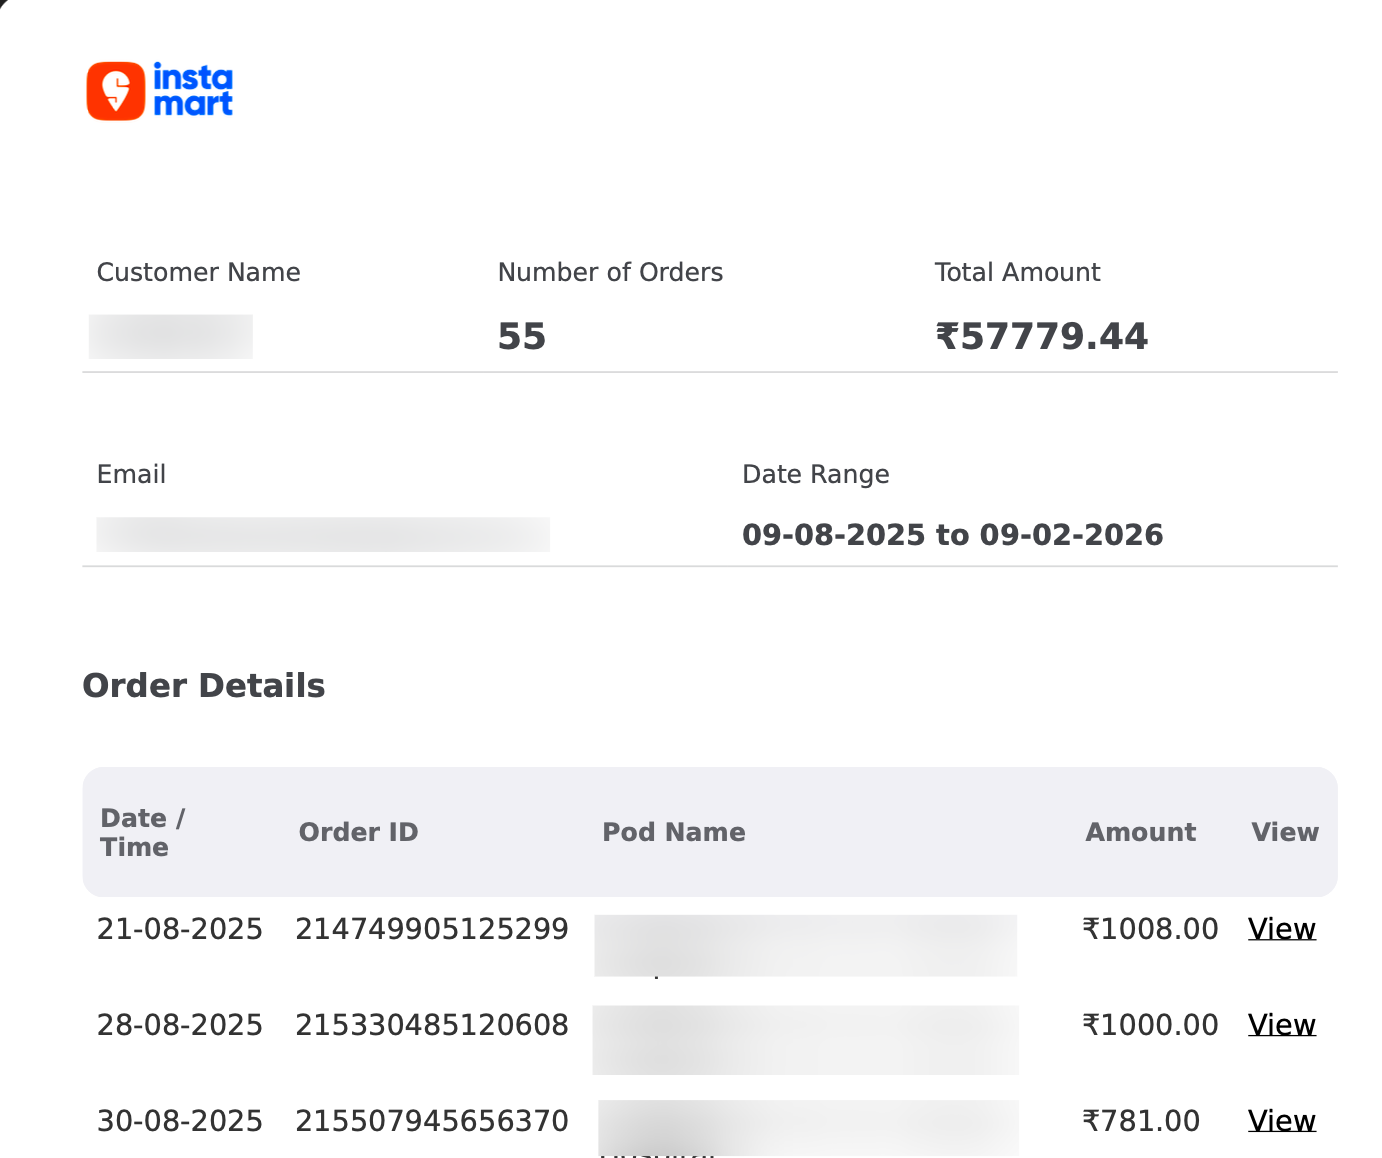This screenshot has width=1382, height=1158.
Task: Open the View link for order 215330485120608
Action: tap(1281, 1024)
